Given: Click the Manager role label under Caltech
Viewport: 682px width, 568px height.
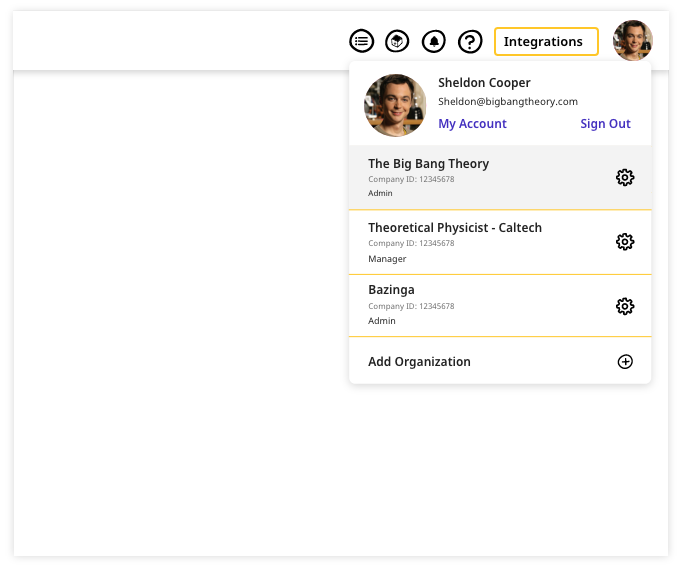Looking at the screenshot, I should 387,259.
